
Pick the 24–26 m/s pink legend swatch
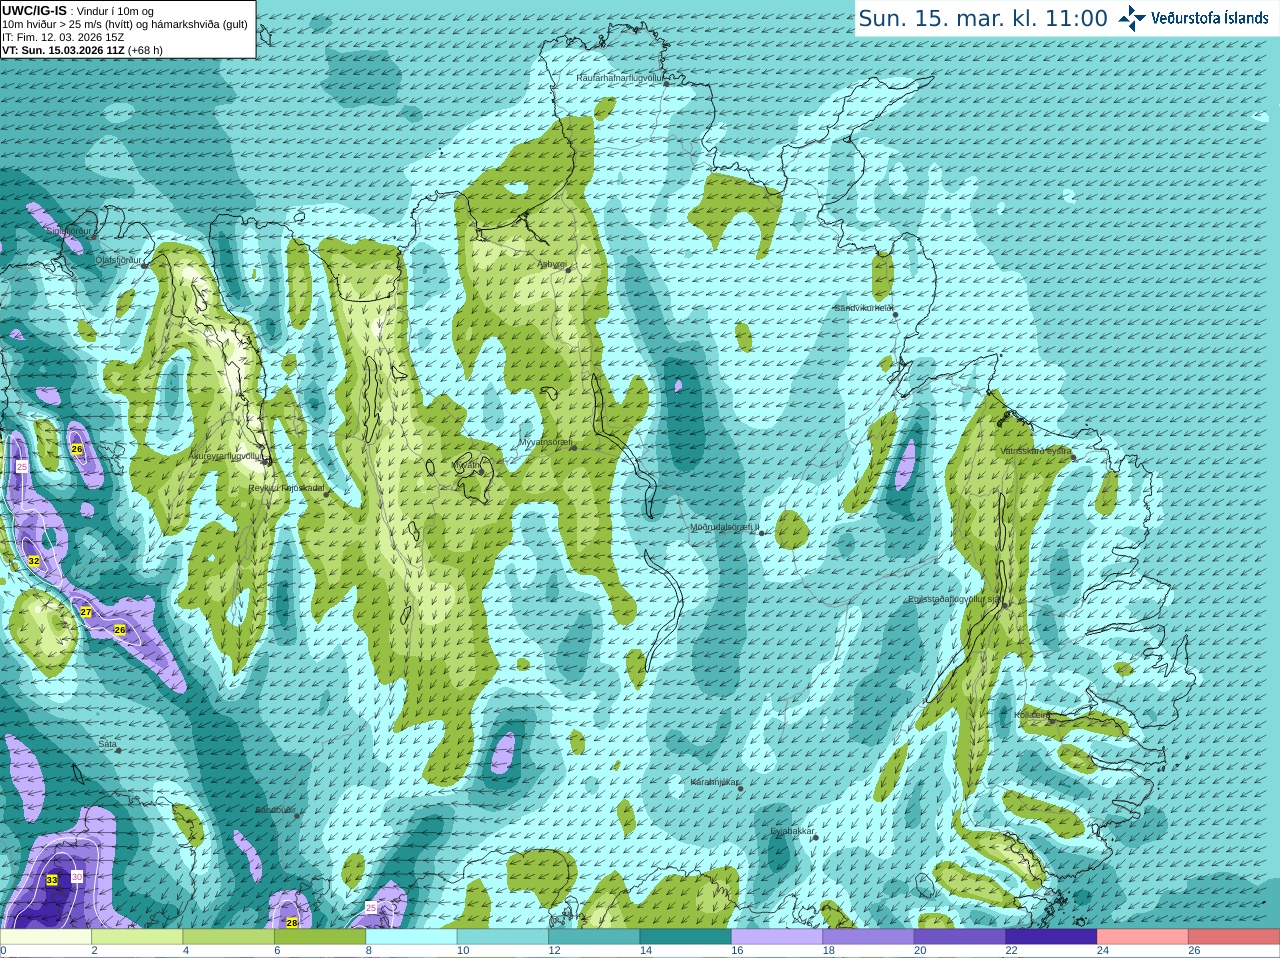coord(1142,937)
